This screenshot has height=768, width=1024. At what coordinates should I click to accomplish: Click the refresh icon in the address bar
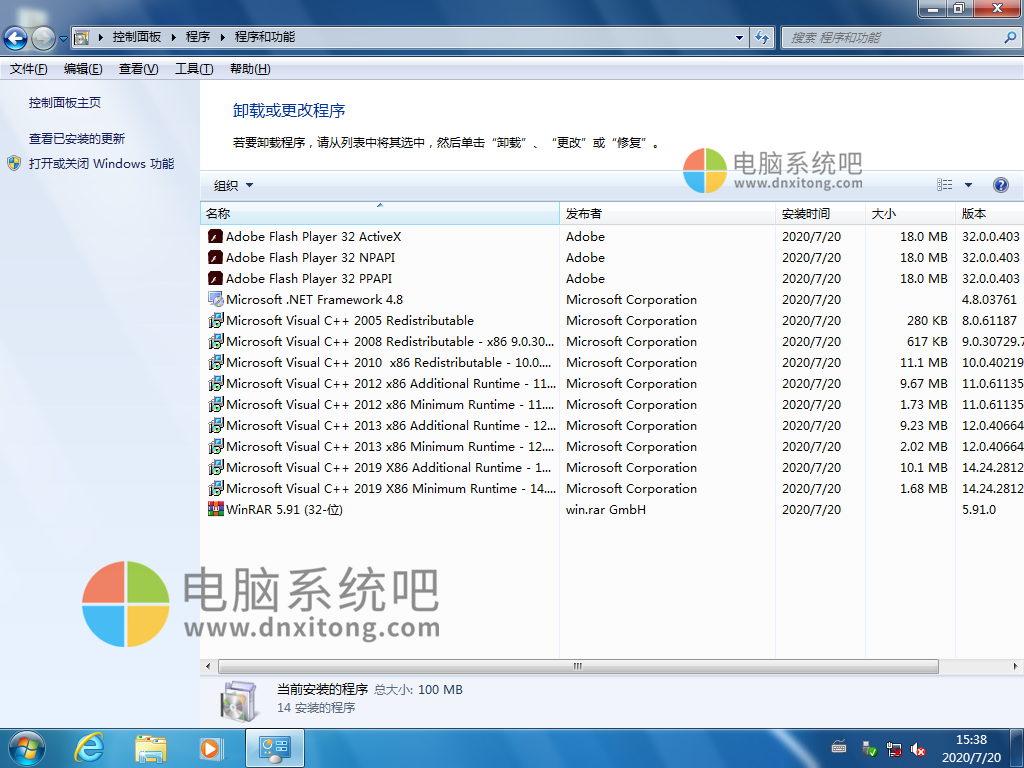click(x=761, y=38)
